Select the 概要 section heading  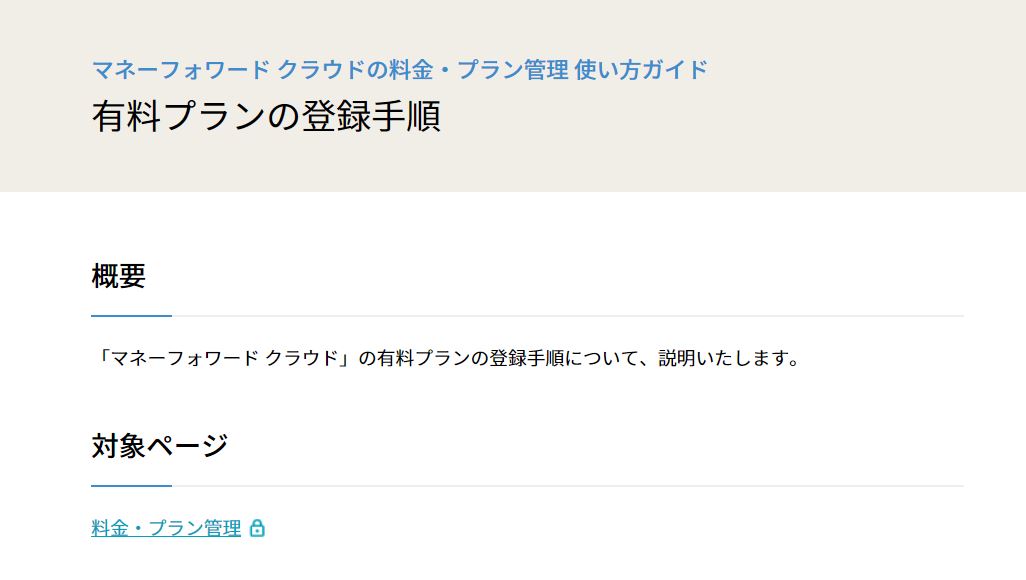tap(118, 276)
